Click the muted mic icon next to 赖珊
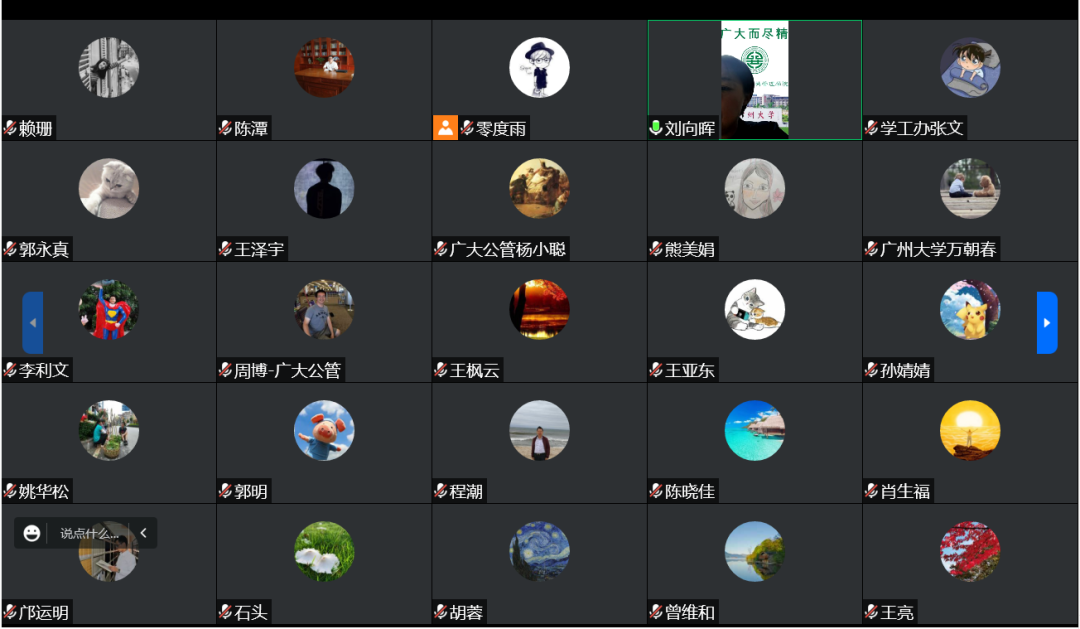 pyautogui.click(x=10, y=127)
